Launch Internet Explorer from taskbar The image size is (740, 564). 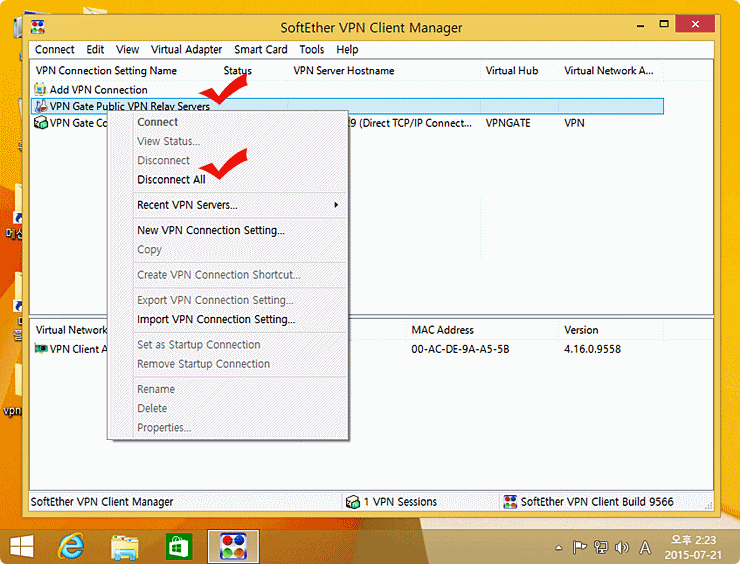(x=71, y=547)
